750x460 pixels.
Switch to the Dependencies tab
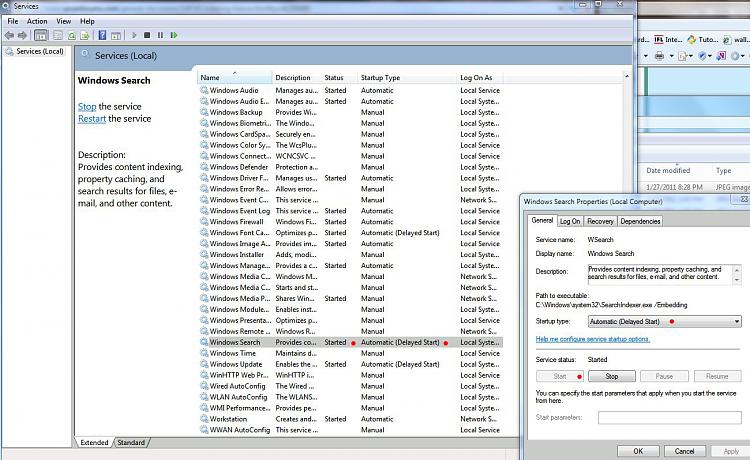click(640, 221)
